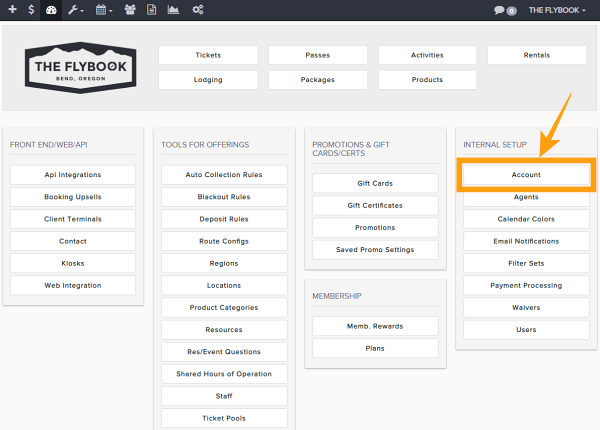Open the Staff button
The height and width of the screenshot is (430, 600).
[x=224, y=396]
